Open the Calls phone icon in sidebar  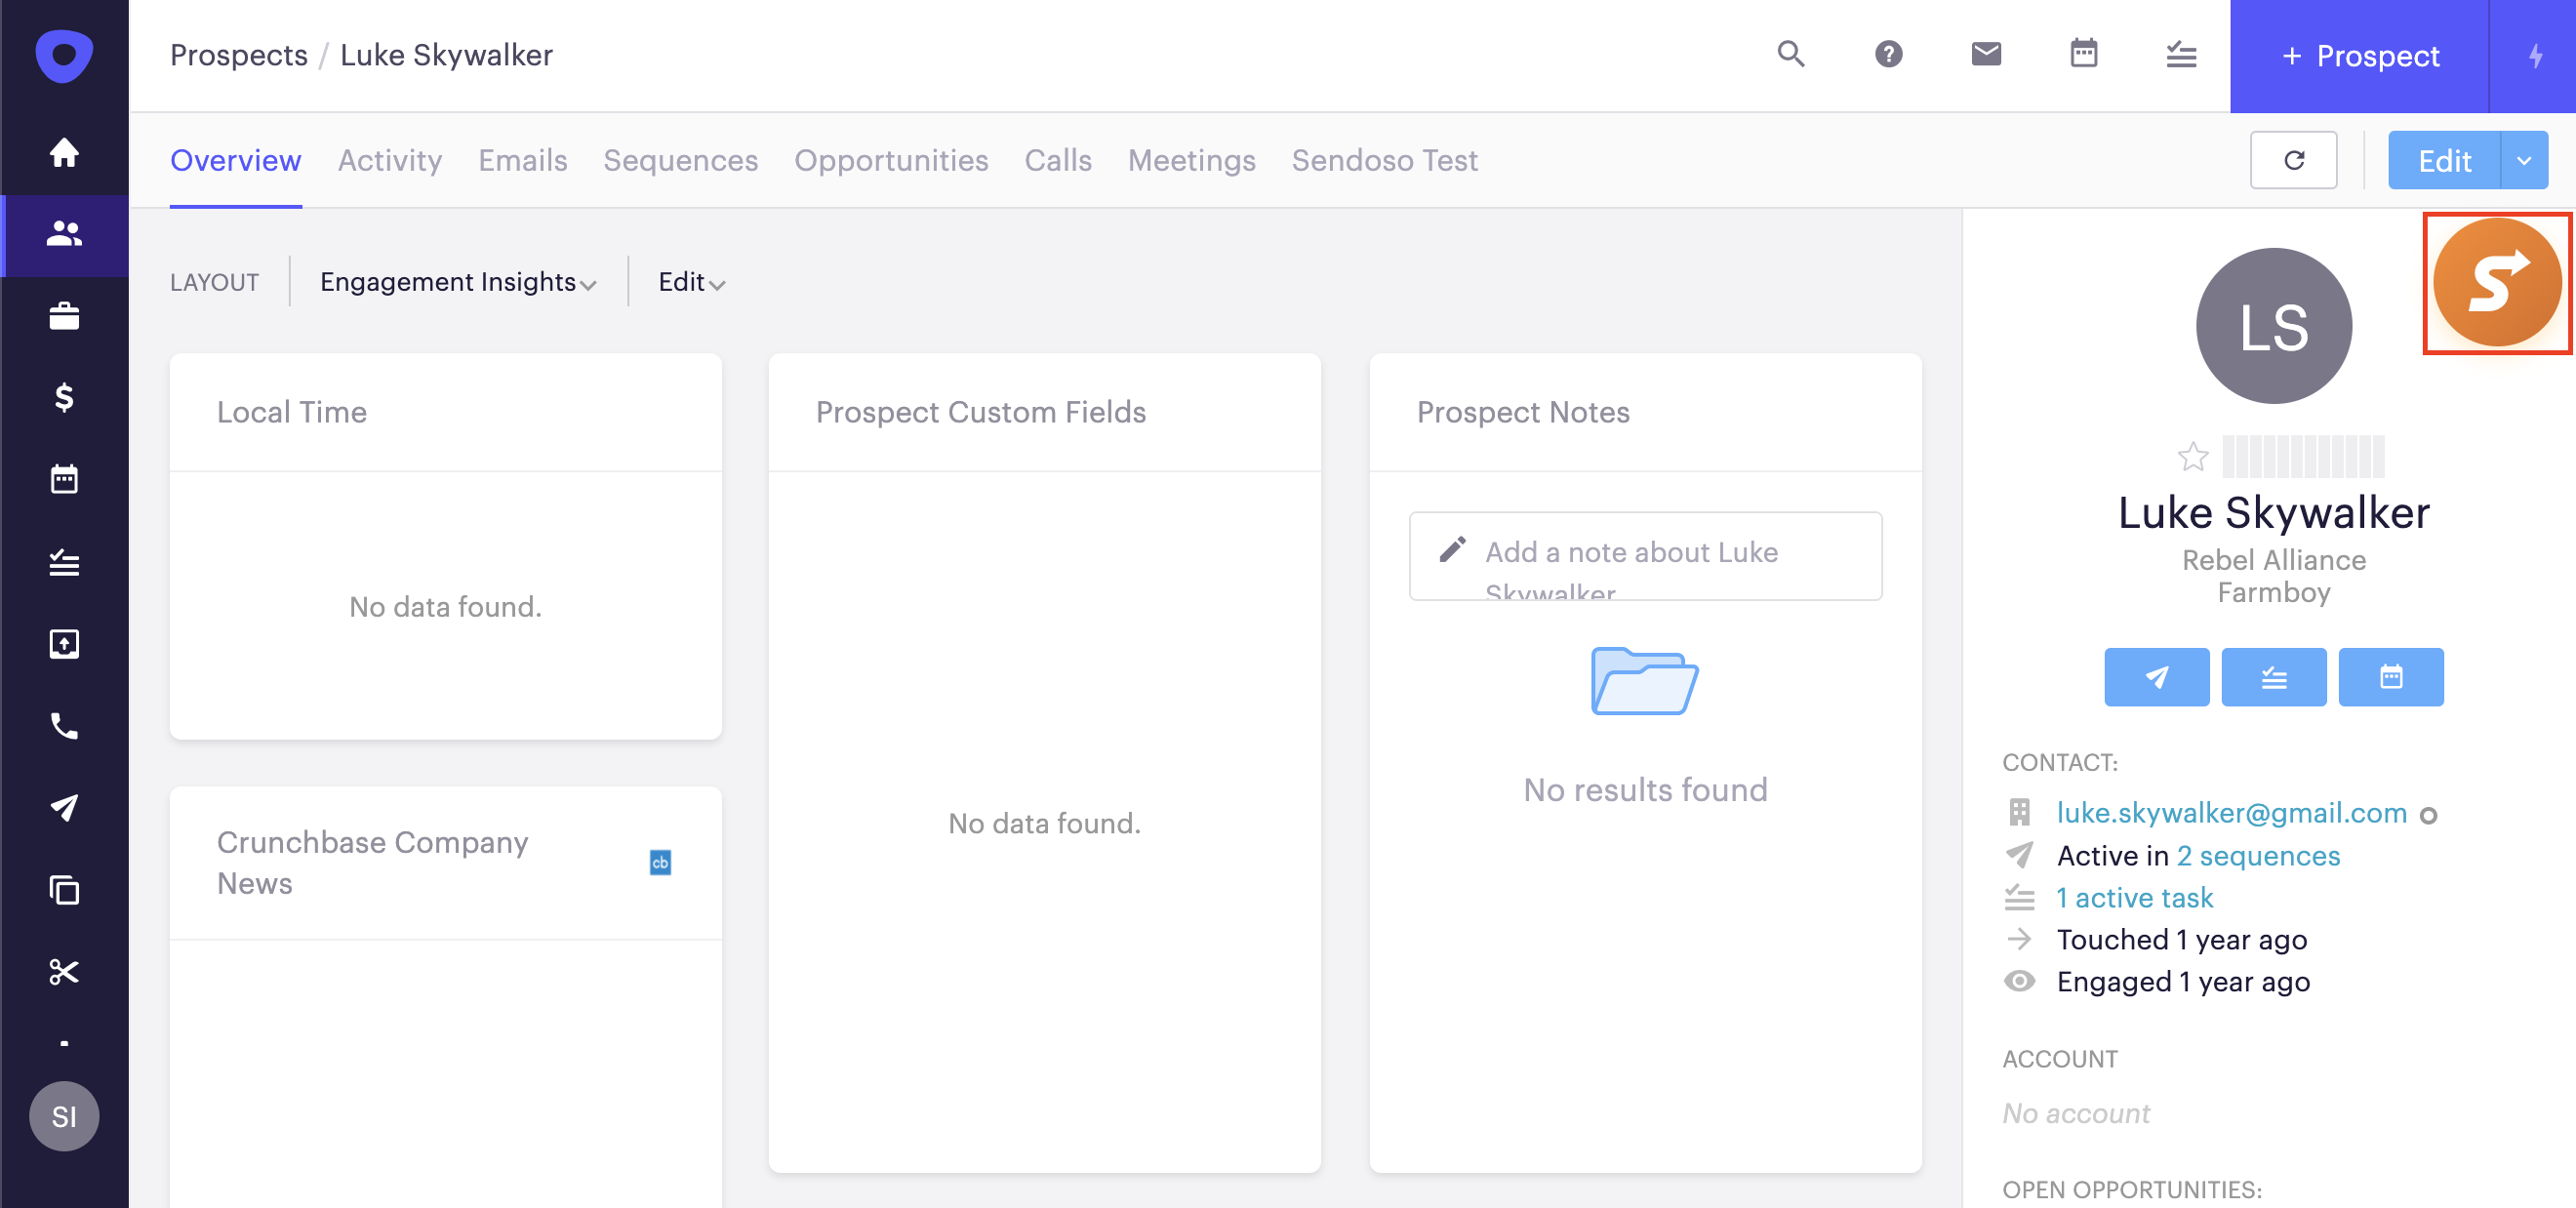point(64,726)
